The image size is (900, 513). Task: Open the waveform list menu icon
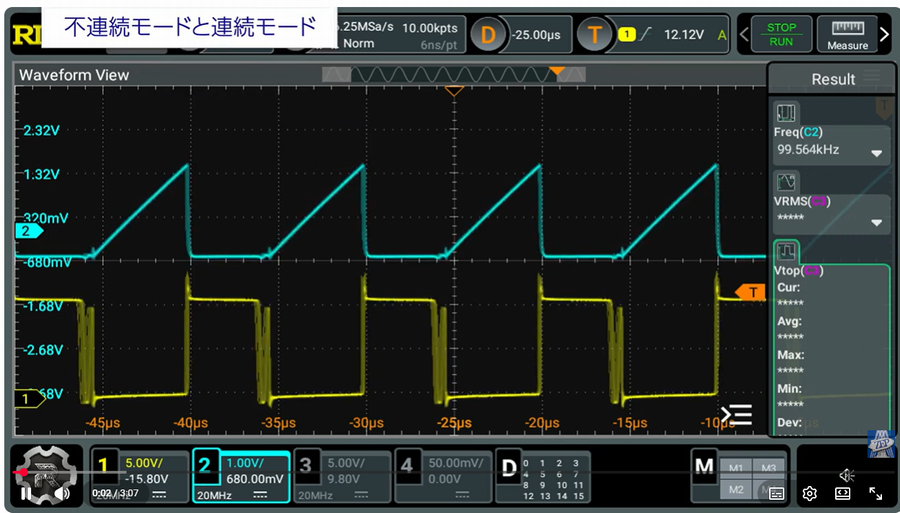[736, 413]
